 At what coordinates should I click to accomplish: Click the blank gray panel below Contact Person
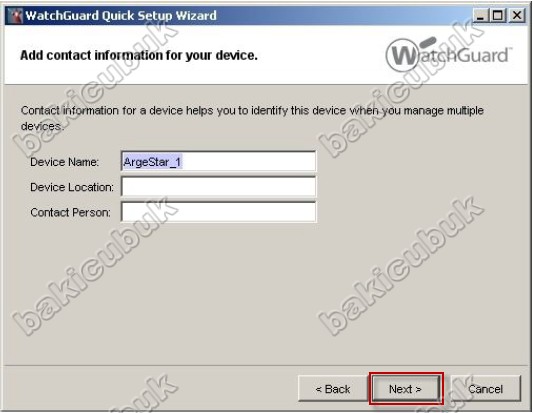[266, 292]
